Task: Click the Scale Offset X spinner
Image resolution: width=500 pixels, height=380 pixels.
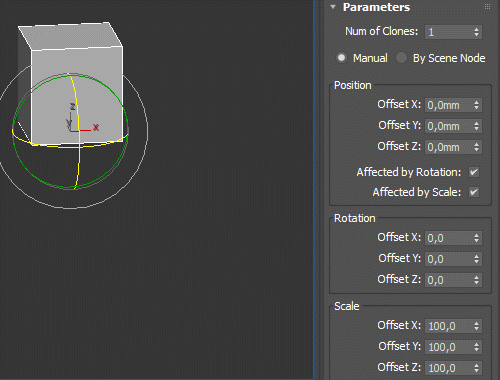Action: [477, 326]
